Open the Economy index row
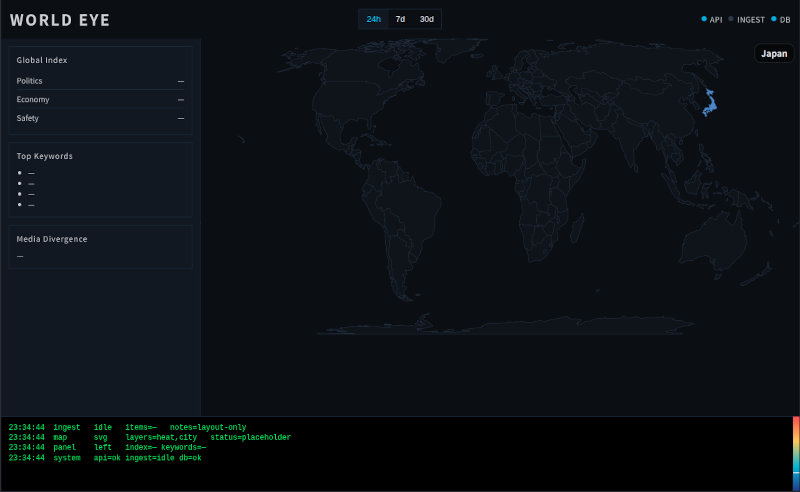Screen dimensions: 800x492 point(100,100)
